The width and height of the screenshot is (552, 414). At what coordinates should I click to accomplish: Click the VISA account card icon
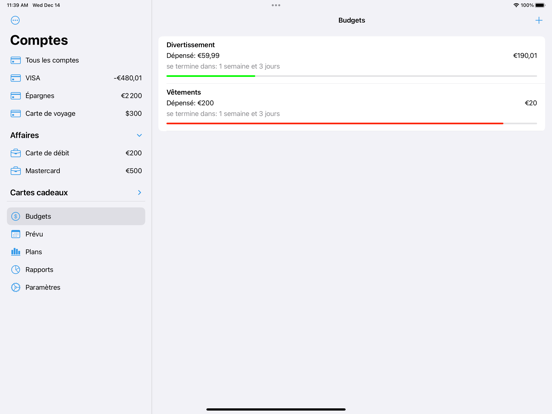pyautogui.click(x=15, y=78)
